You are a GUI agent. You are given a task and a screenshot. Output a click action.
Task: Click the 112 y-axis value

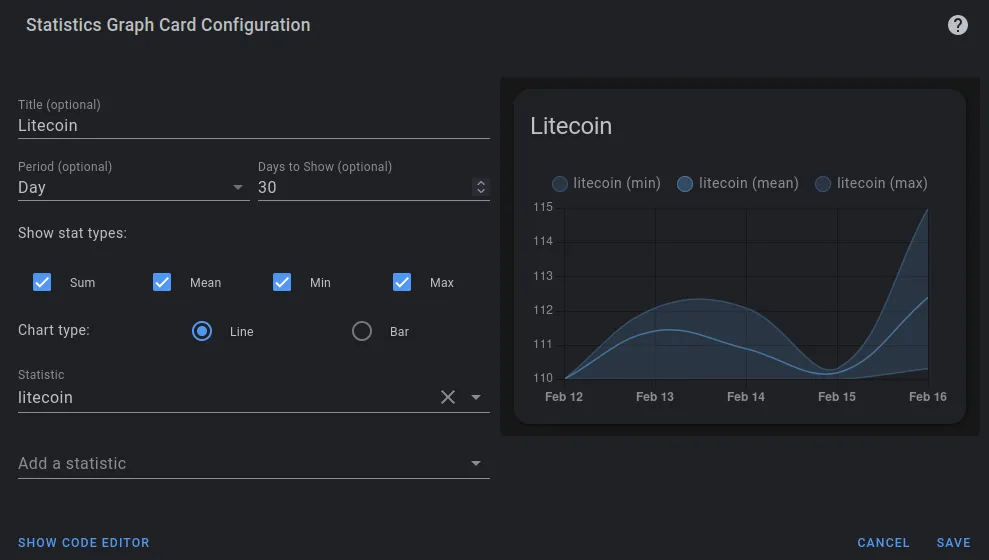coord(543,310)
